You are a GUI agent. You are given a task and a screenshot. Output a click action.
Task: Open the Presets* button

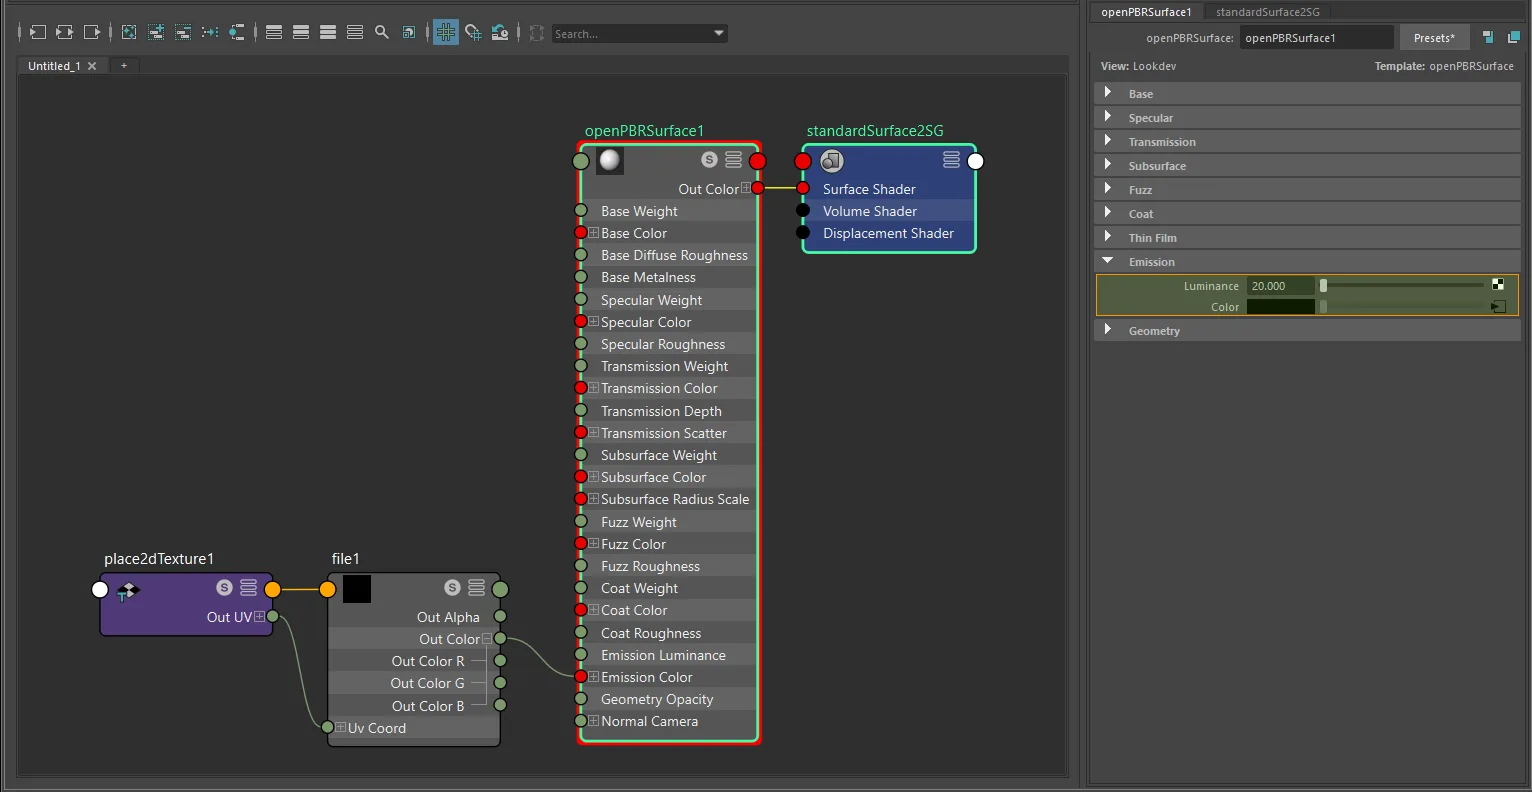tap(1434, 38)
